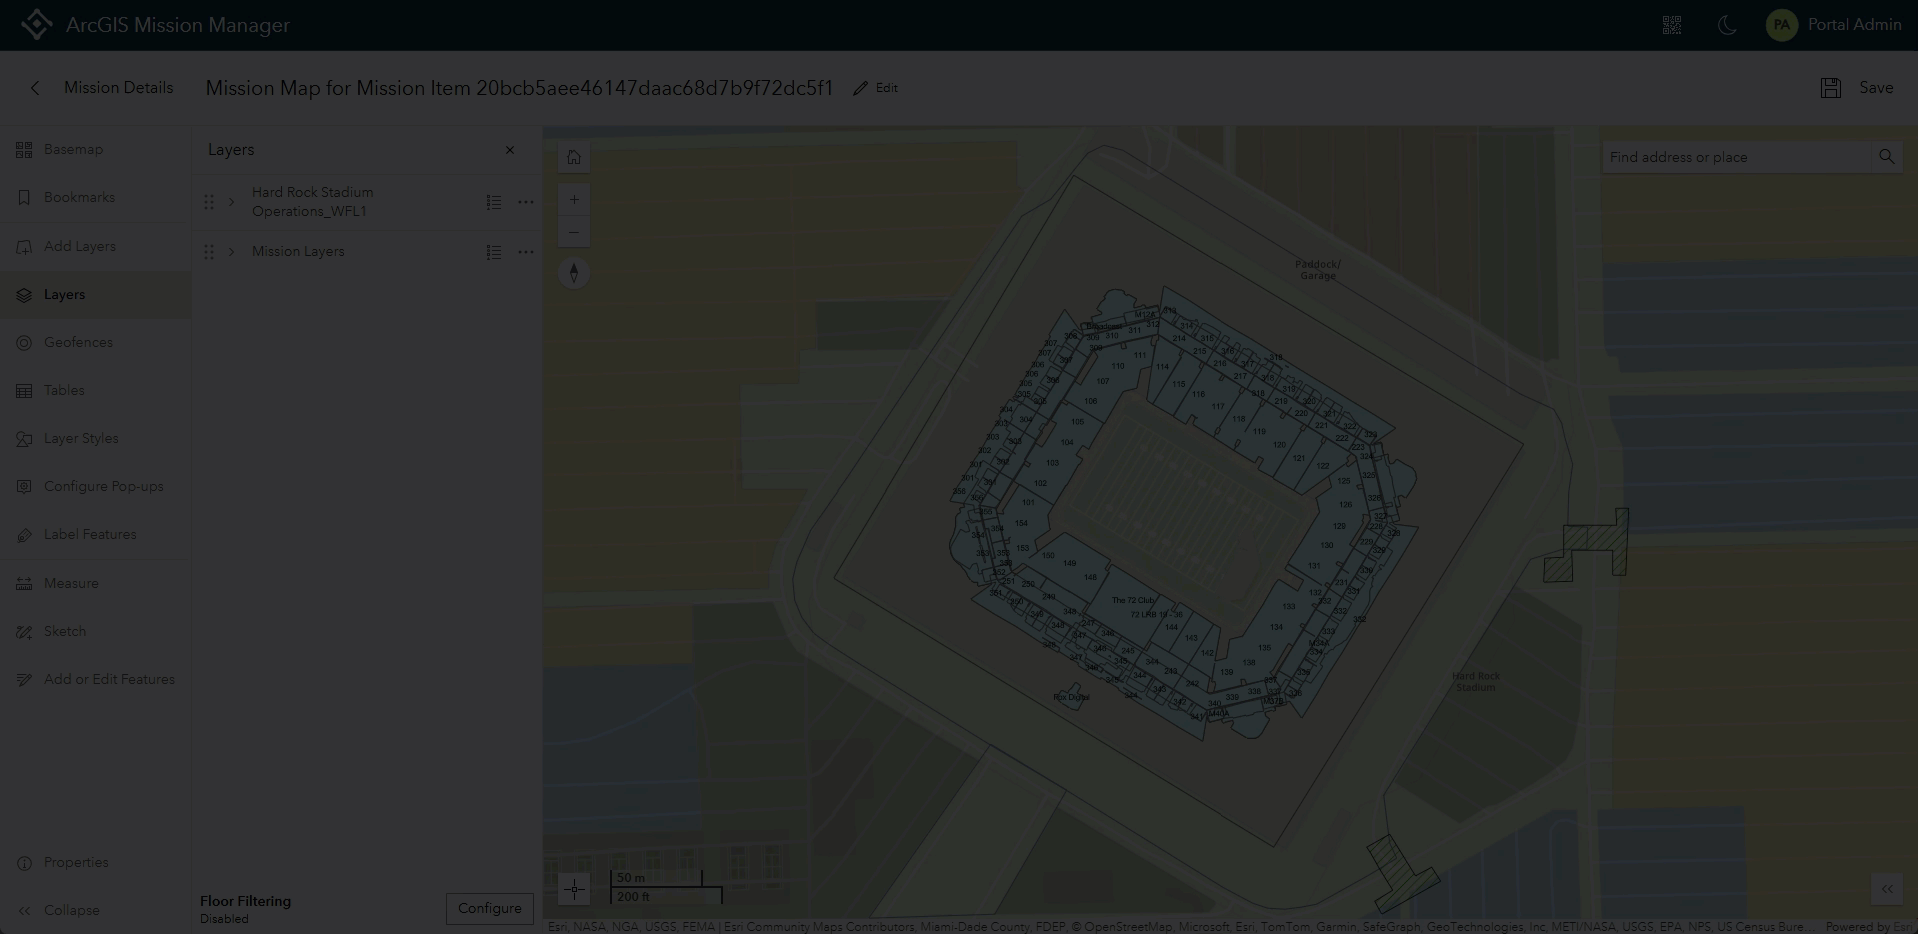The image size is (1918, 934).
Task: Open options menu for Mission Layers
Action: 526,252
